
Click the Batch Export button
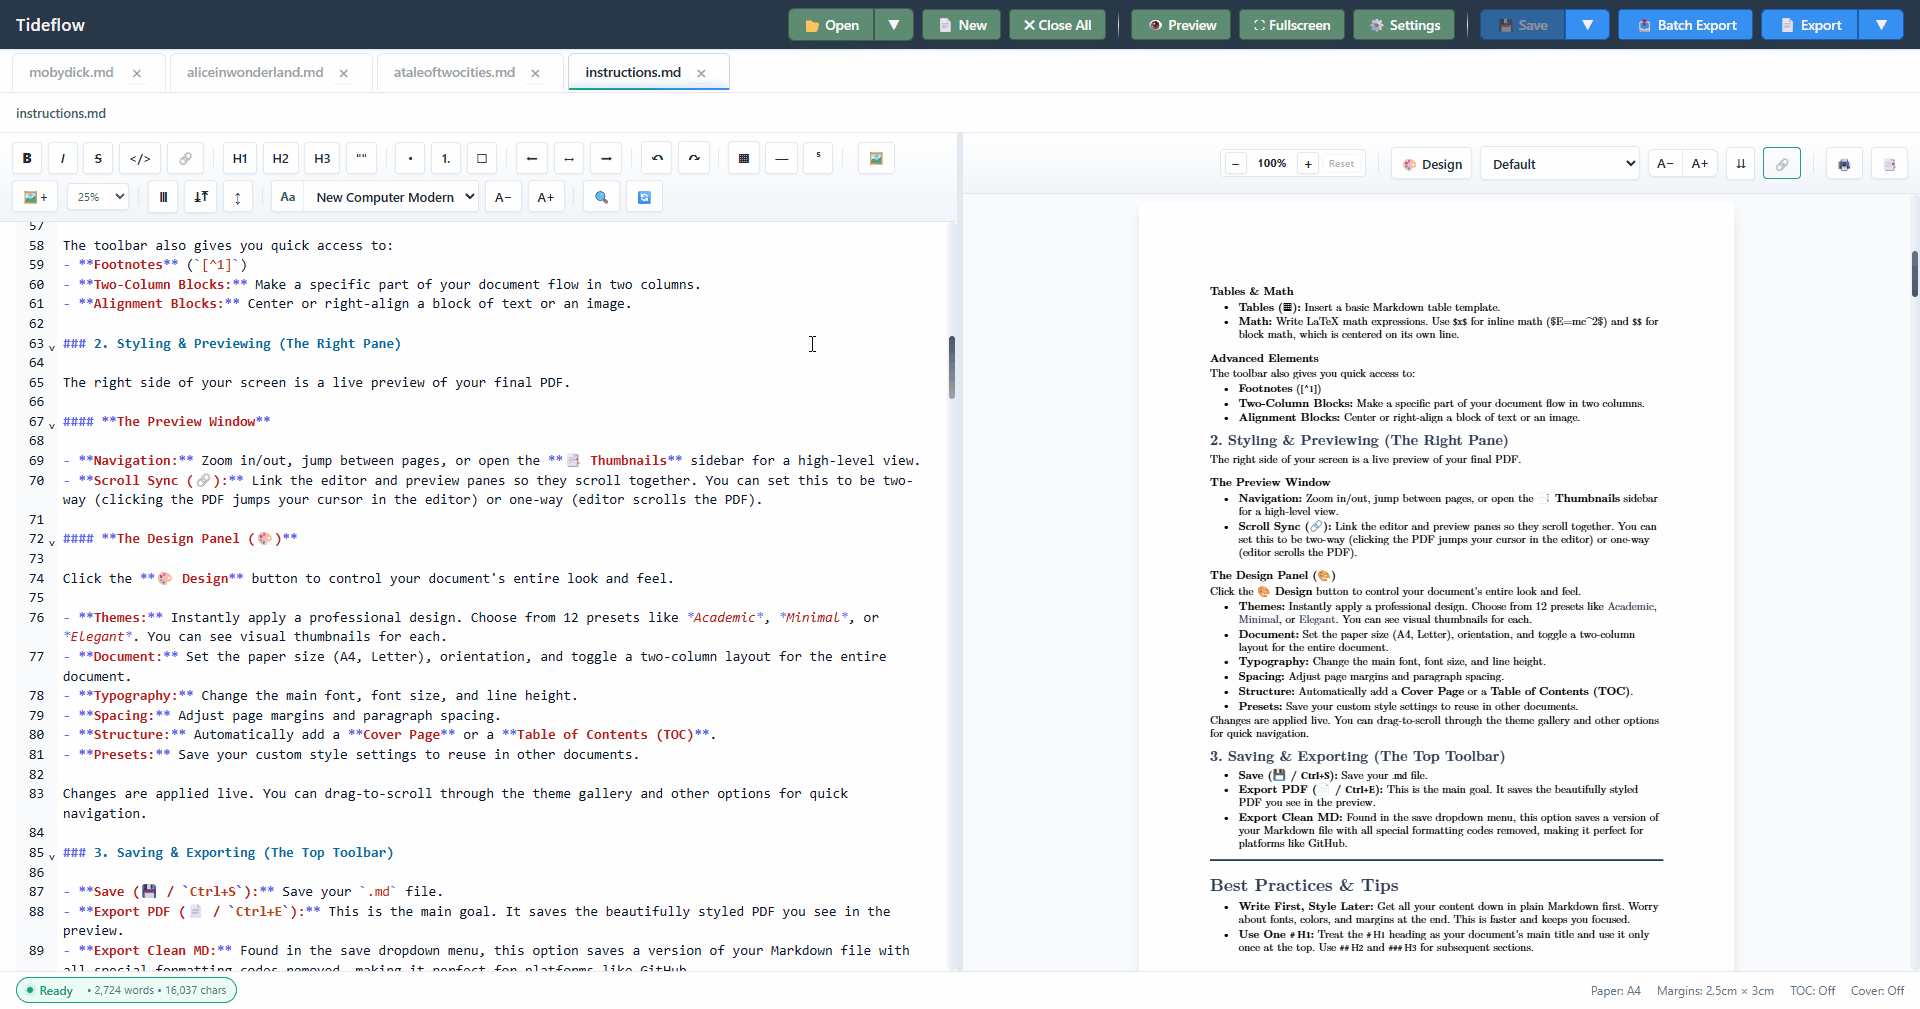[x=1685, y=25]
